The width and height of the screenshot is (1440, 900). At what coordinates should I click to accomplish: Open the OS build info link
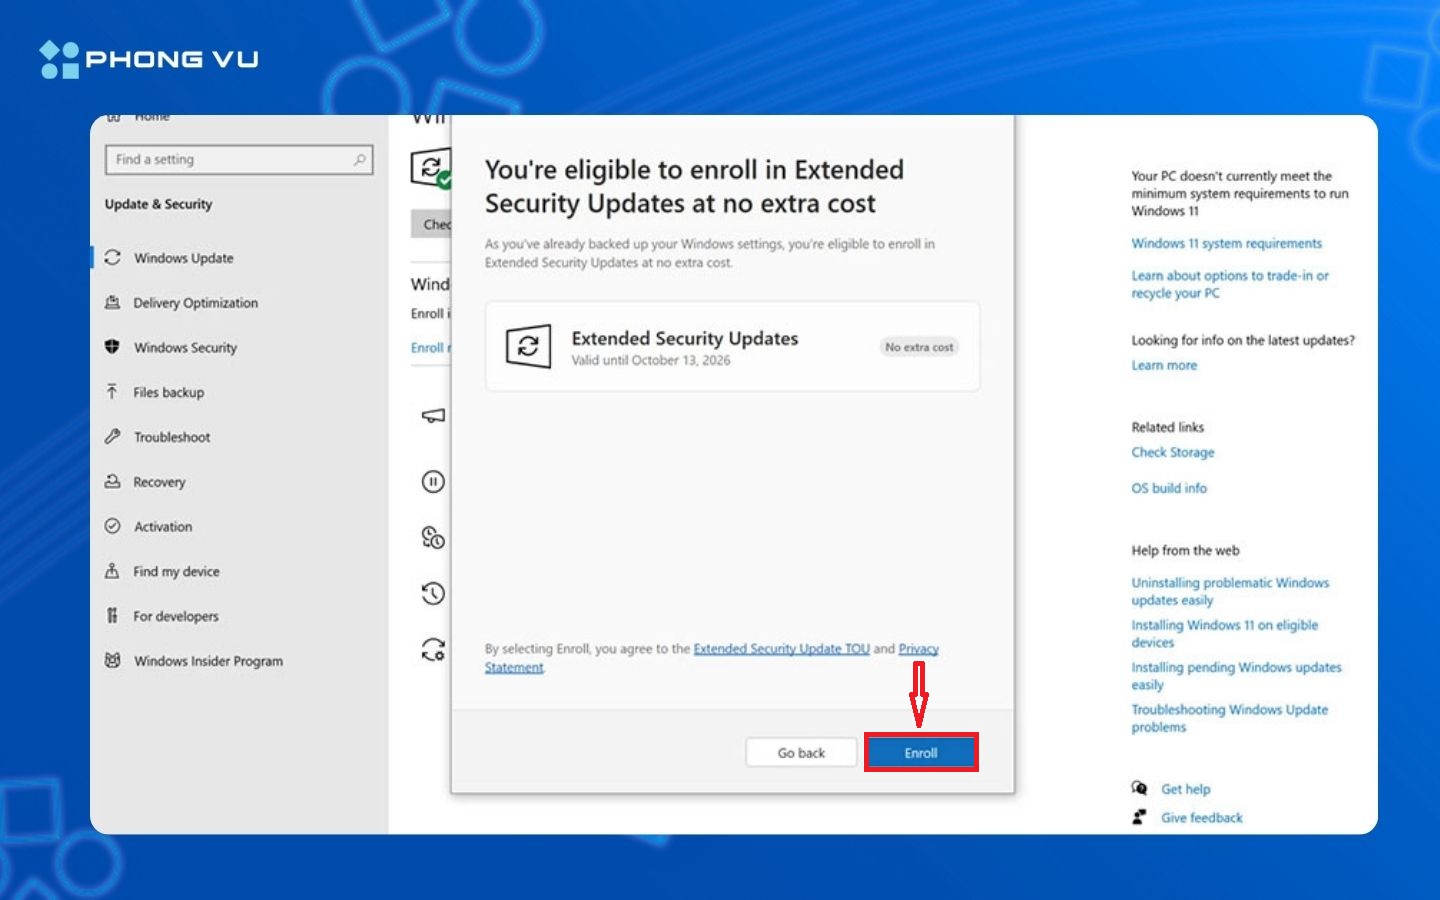click(x=1169, y=488)
